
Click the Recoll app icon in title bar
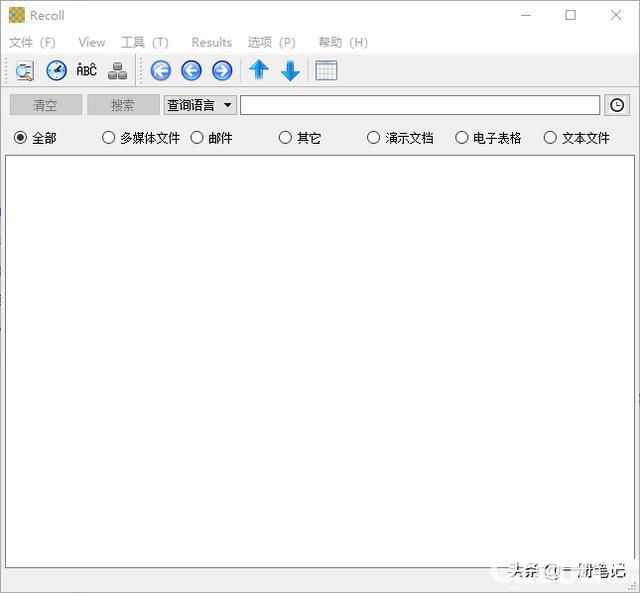tap(17, 16)
